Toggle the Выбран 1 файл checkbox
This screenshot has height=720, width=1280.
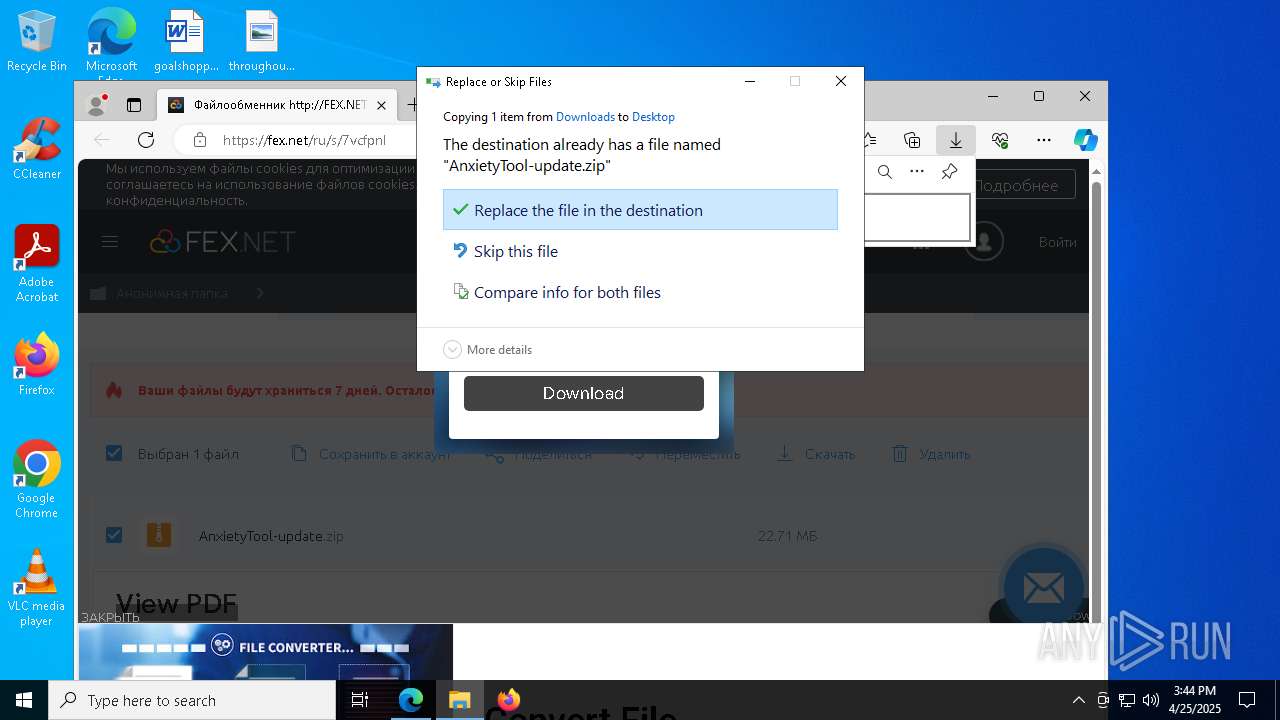[x=114, y=454]
